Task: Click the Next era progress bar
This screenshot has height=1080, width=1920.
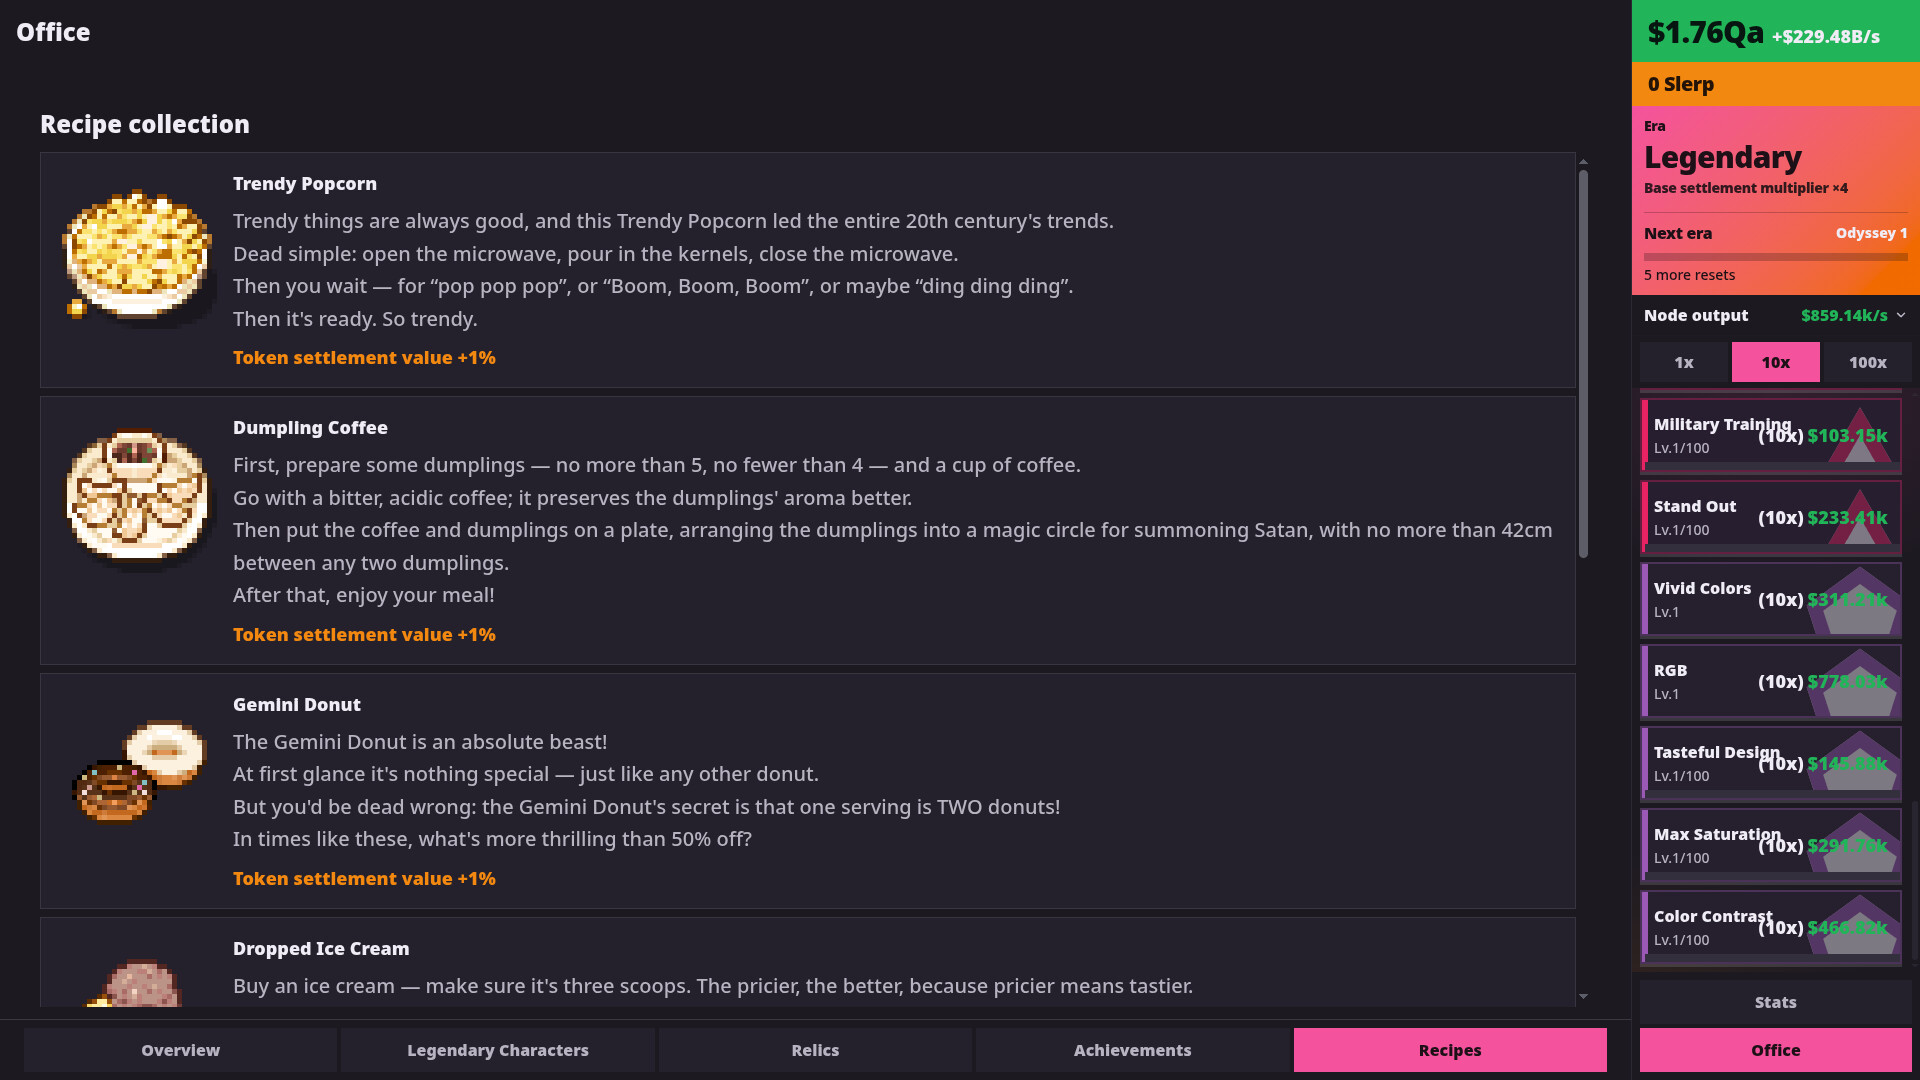Action: tap(1776, 257)
